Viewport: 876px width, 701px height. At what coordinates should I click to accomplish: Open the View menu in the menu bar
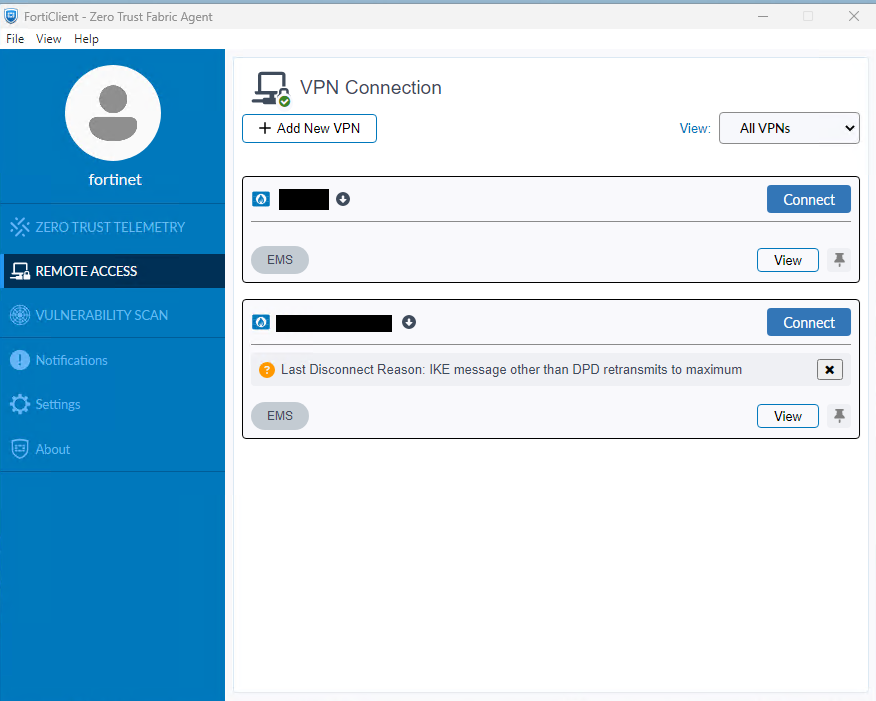click(49, 39)
